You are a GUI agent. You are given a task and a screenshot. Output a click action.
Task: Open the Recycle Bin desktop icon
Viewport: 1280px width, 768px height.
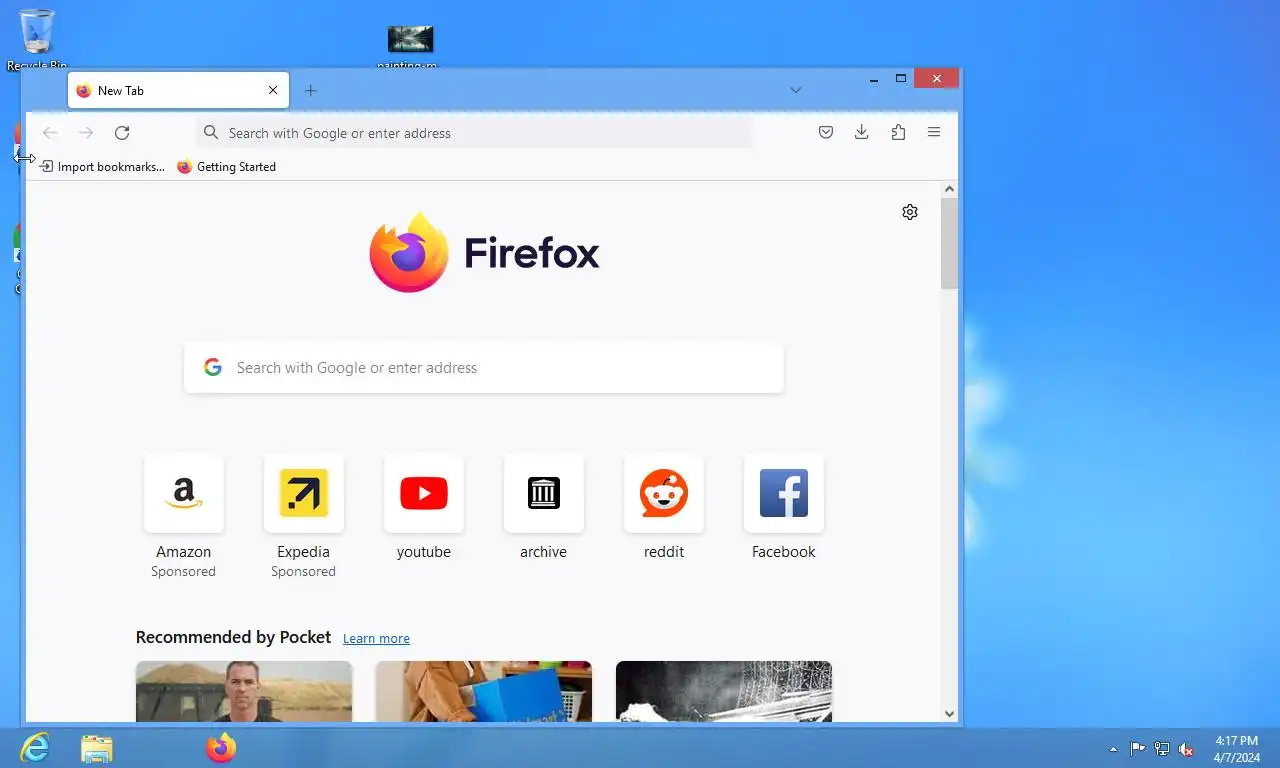pyautogui.click(x=37, y=40)
